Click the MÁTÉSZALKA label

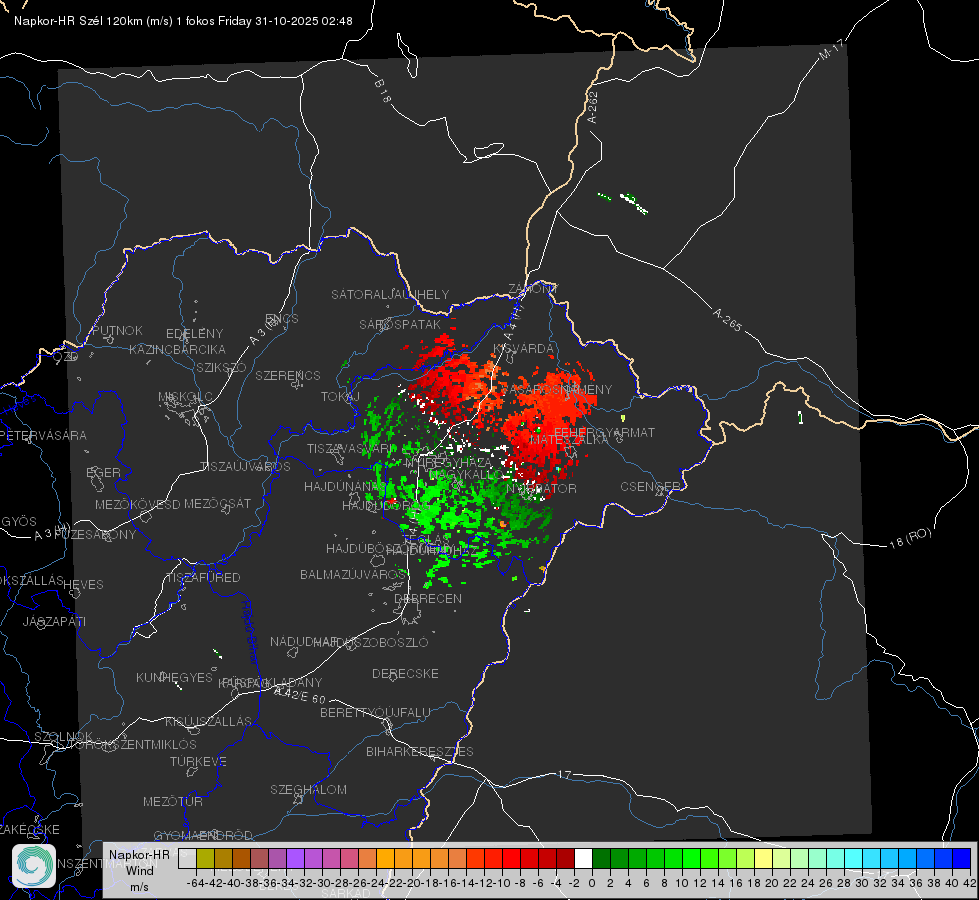tap(569, 440)
